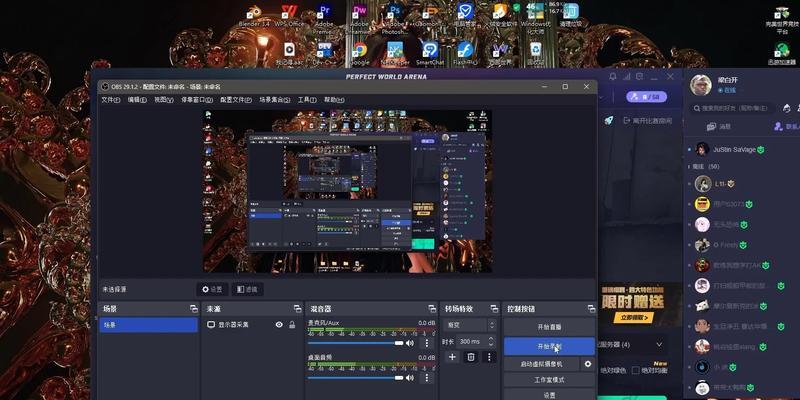Click the 时长 300 ms duration spinner

pos(476,341)
